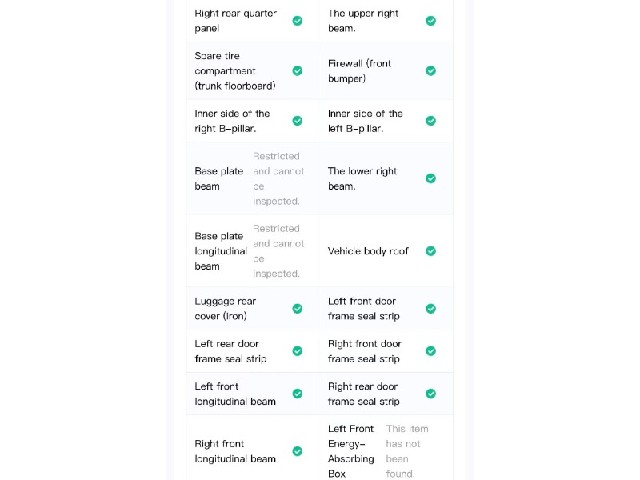Click check for Right rear door frame seal strip
The width and height of the screenshot is (640, 480).
point(431,393)
